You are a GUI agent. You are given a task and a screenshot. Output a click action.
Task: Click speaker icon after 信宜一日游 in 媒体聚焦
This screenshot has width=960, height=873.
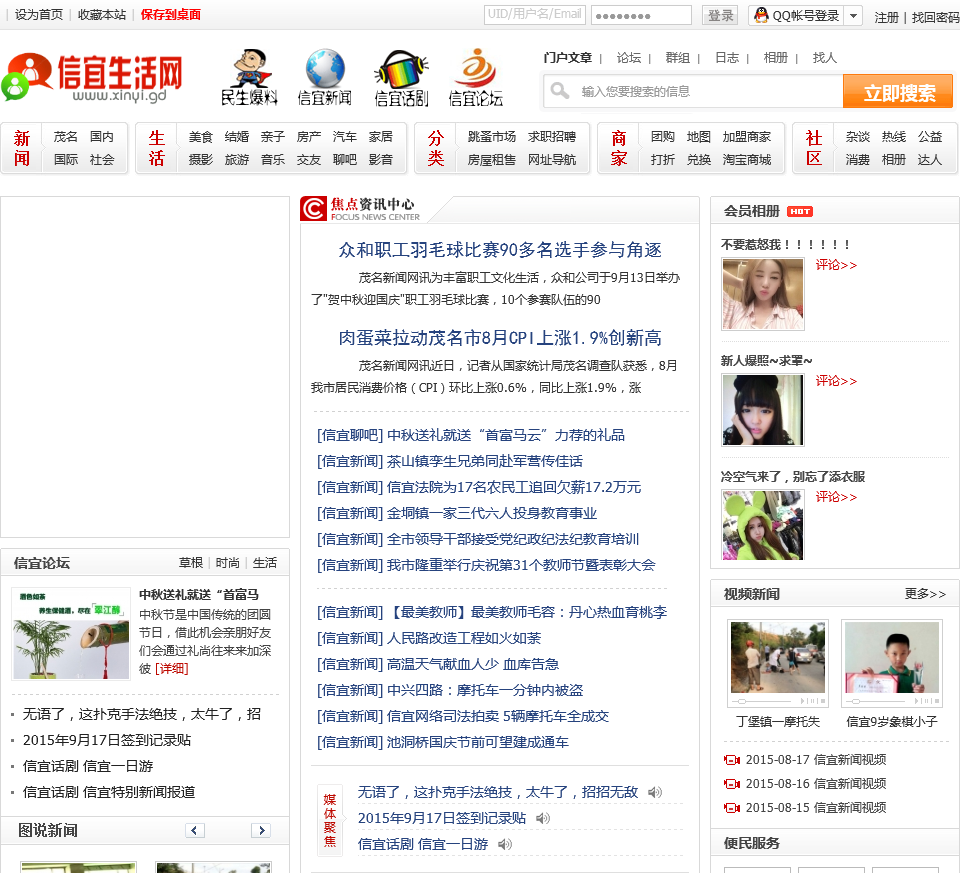click(505, 844)
